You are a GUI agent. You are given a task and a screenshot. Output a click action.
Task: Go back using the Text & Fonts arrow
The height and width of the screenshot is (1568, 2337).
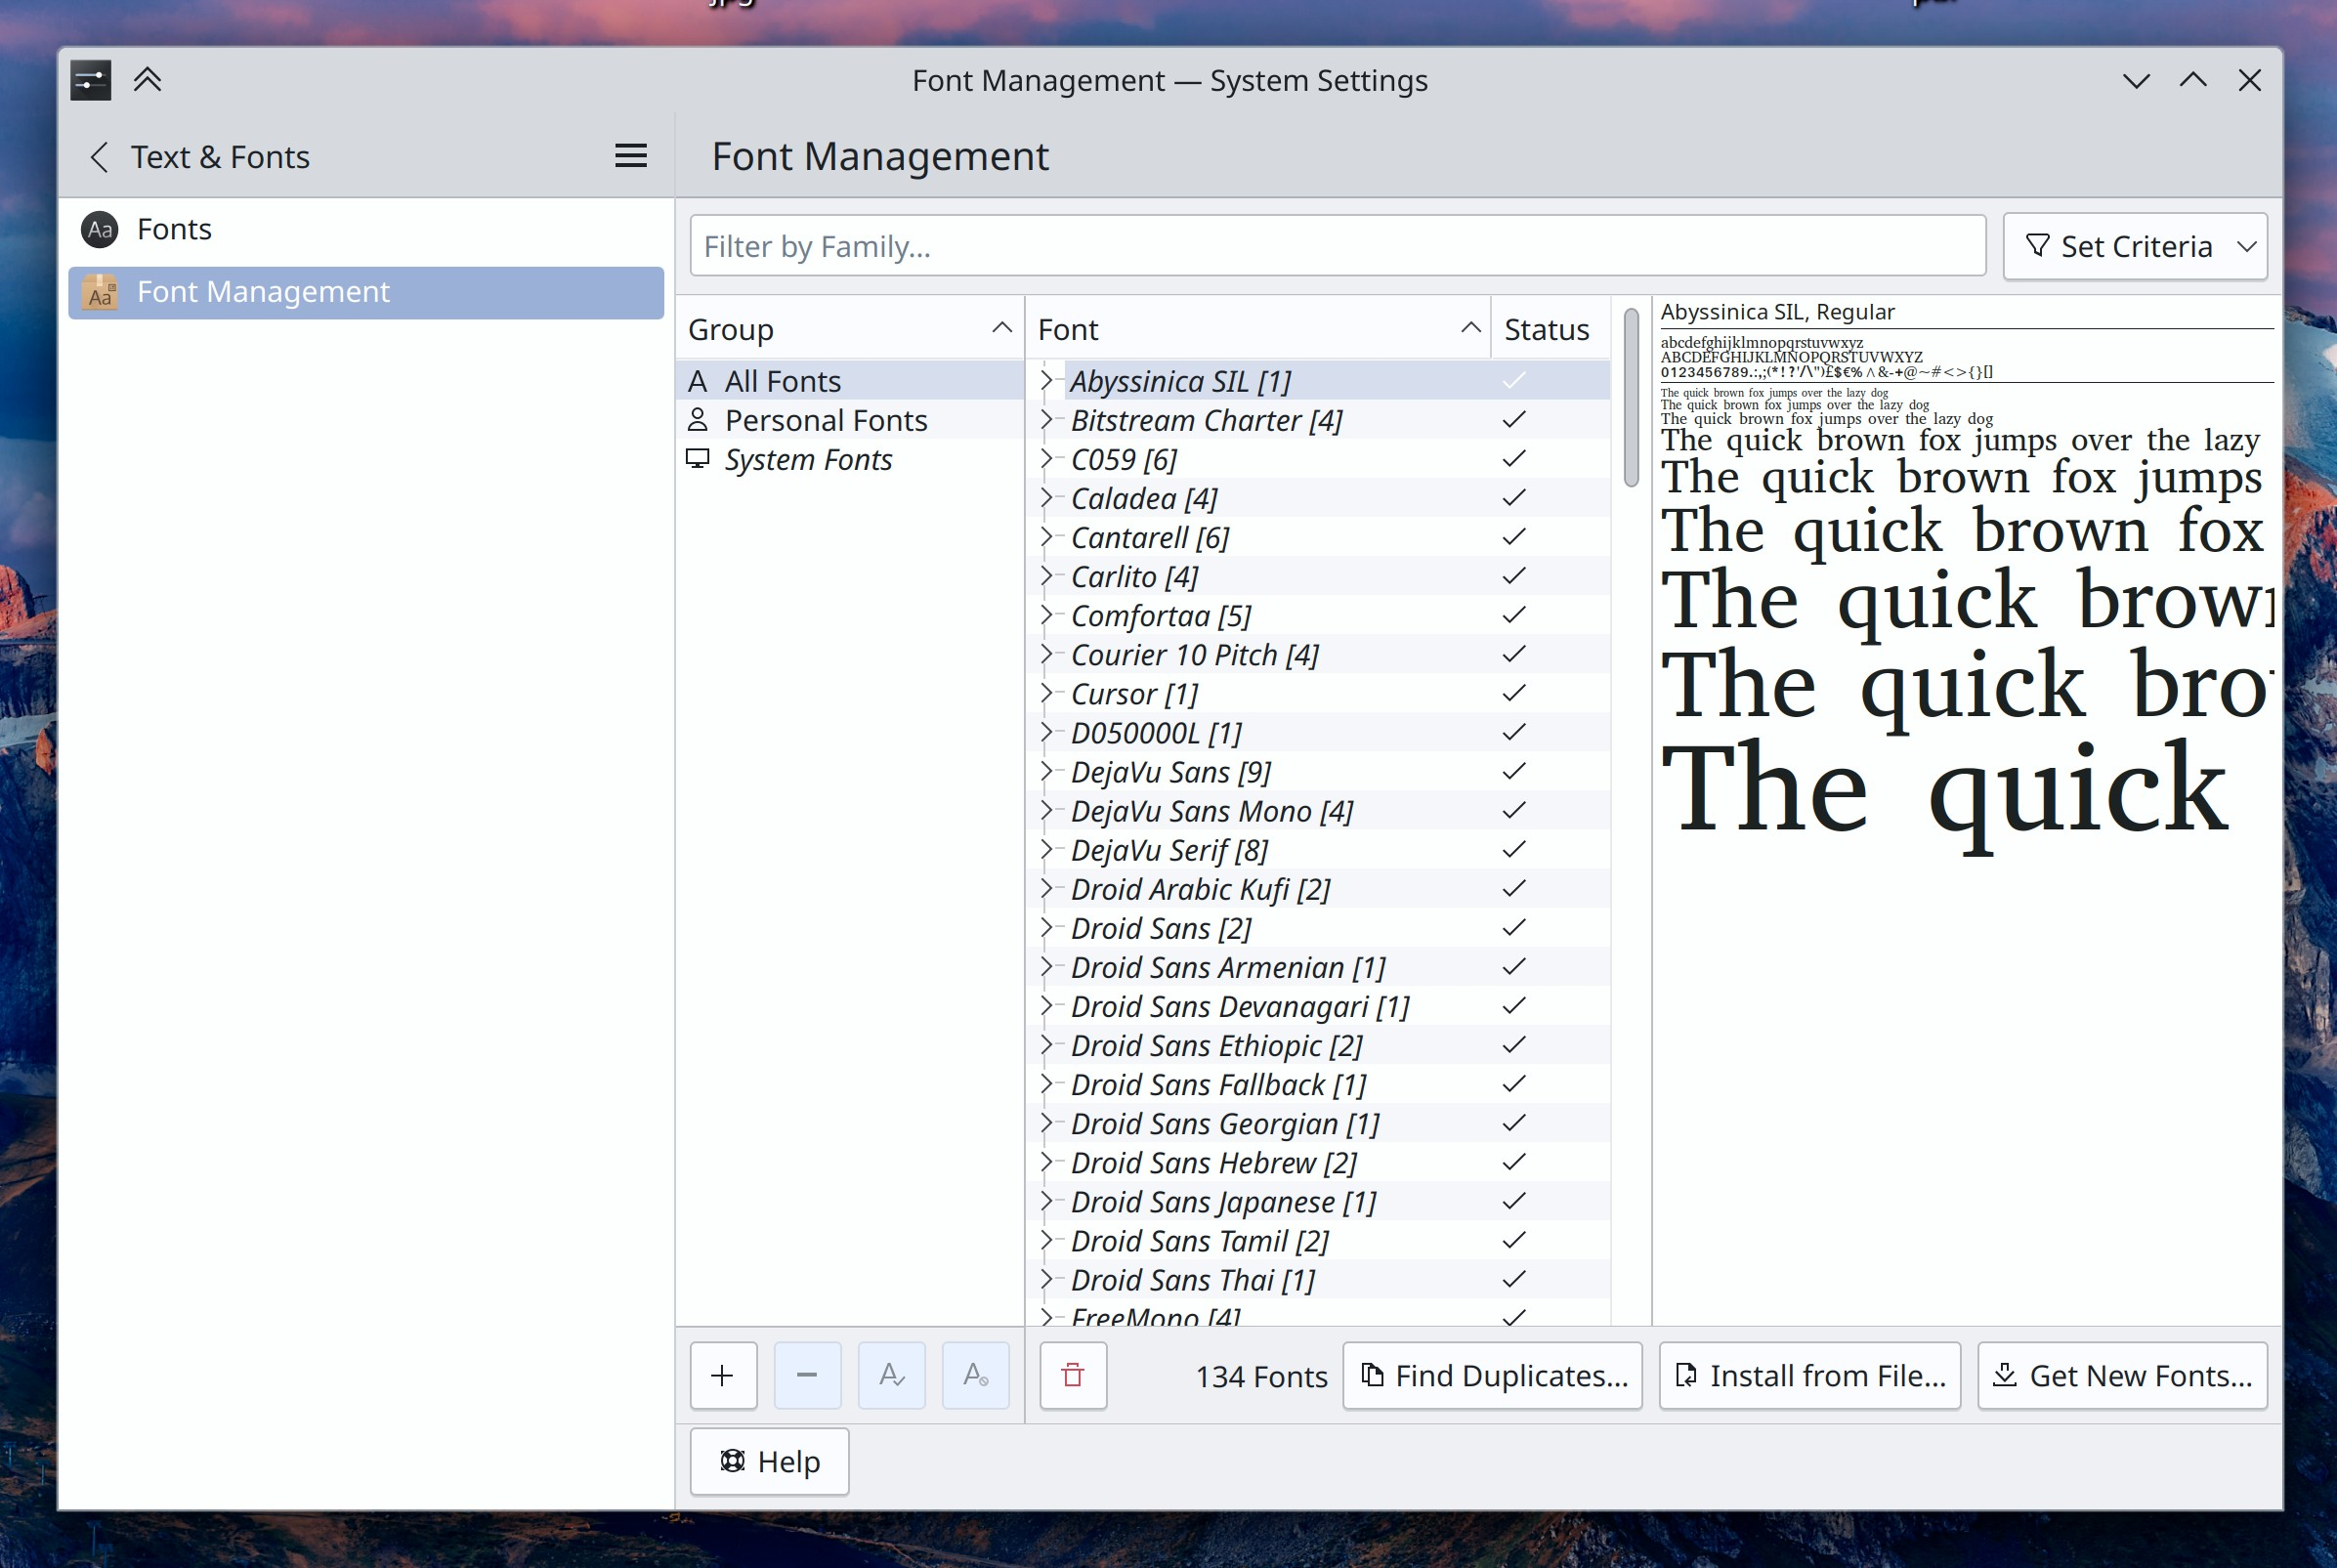(x=99, y=157)
